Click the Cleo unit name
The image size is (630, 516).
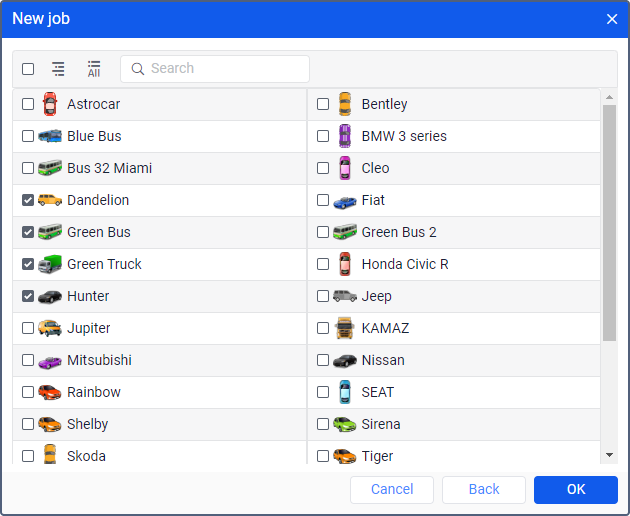[x=375, y=168]
